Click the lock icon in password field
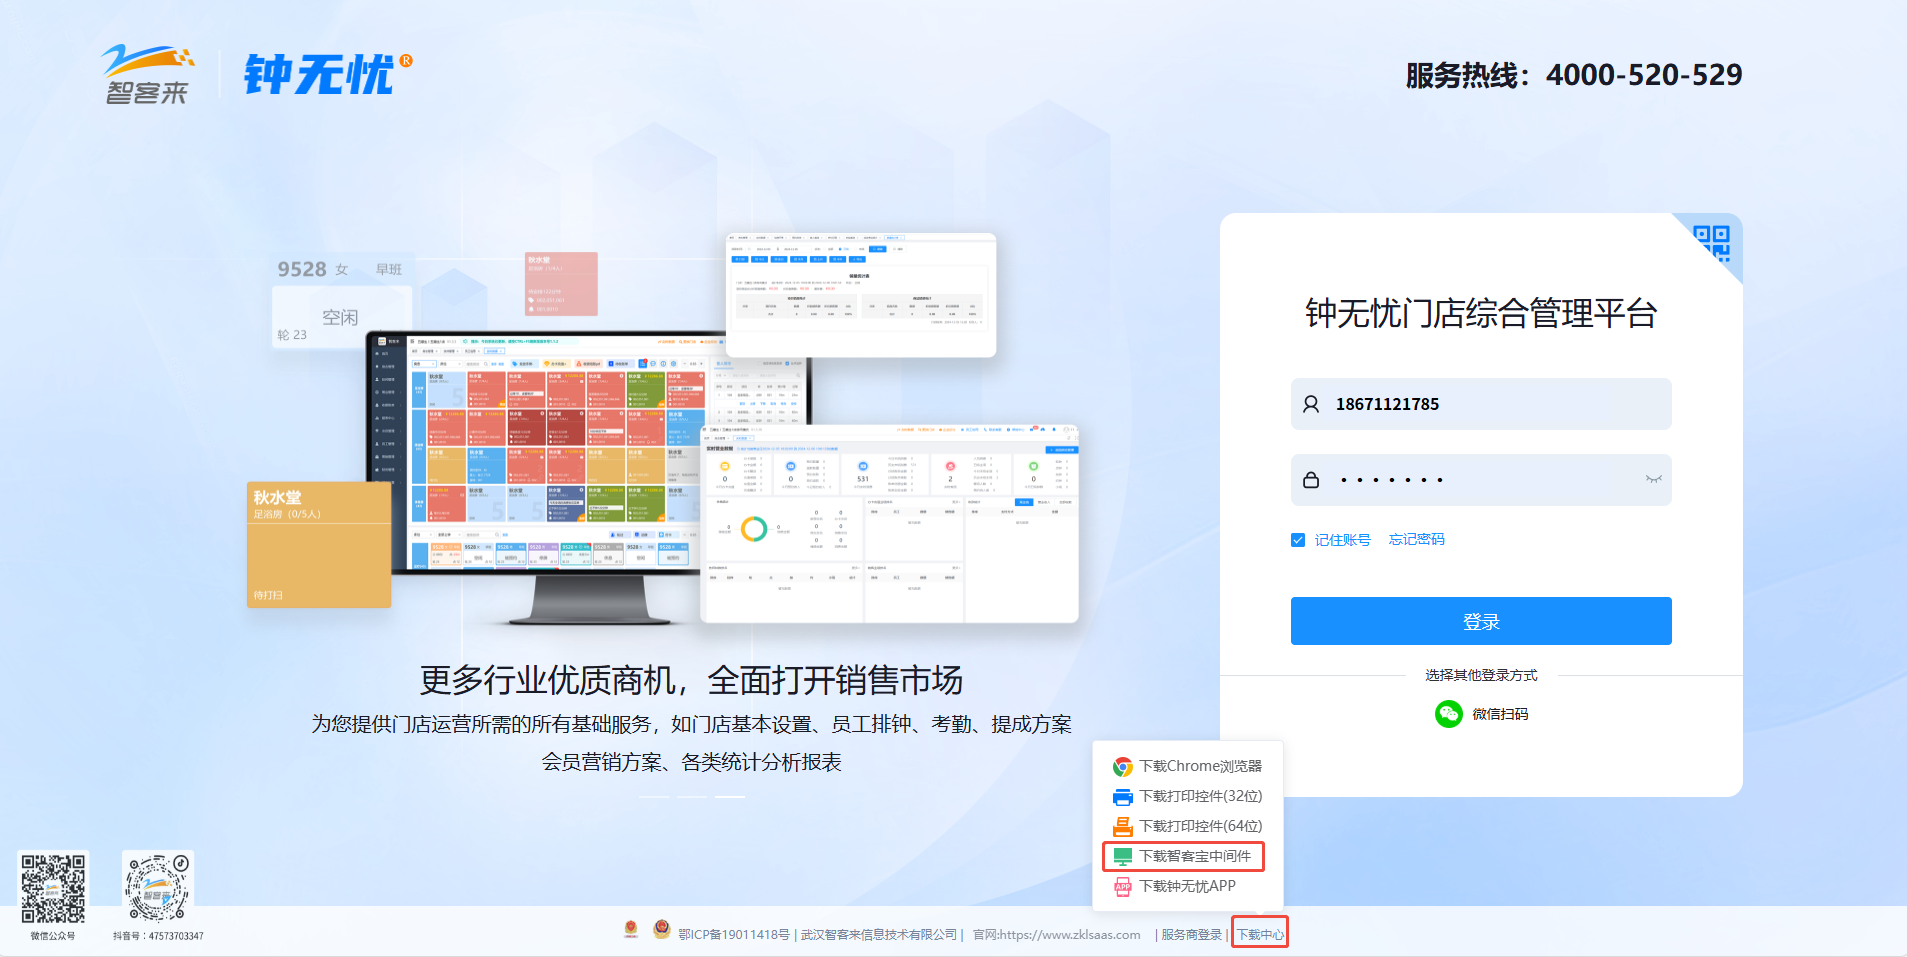The width and height of the screenshot is (1907, 957). [1311, 480]
